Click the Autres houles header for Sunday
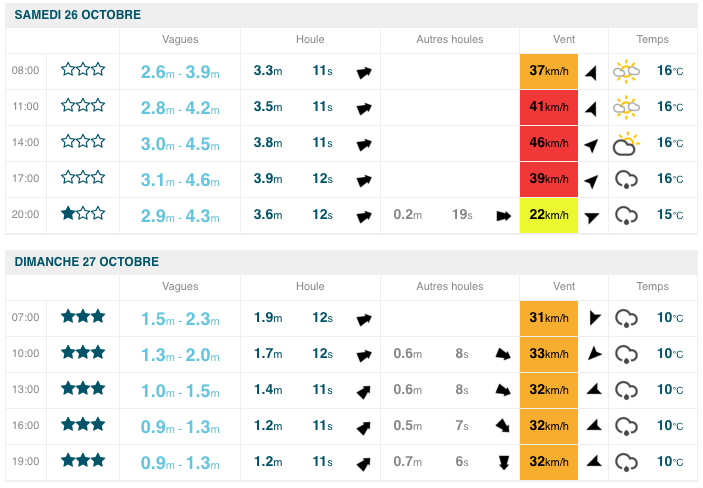Viewport: 703px width, 488px height. click(x=450, y=287)
